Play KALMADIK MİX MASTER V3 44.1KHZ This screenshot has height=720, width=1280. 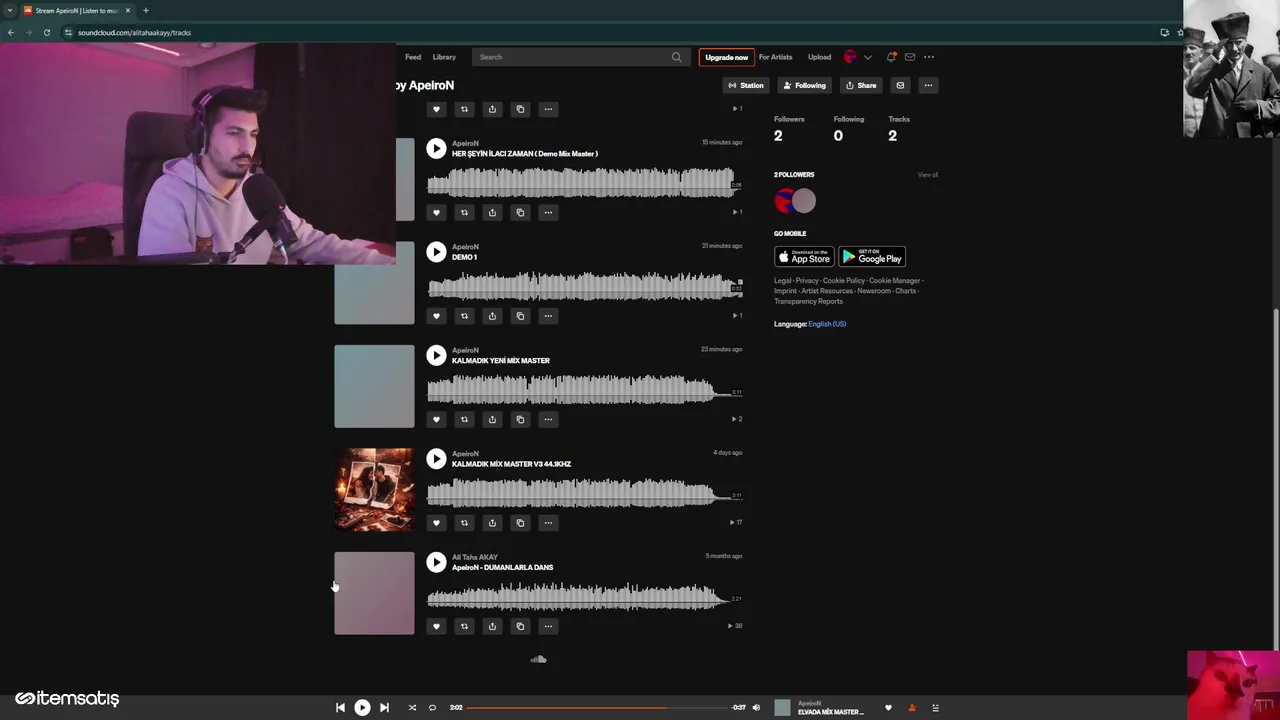pyautogui.click(x=436, y=459)
